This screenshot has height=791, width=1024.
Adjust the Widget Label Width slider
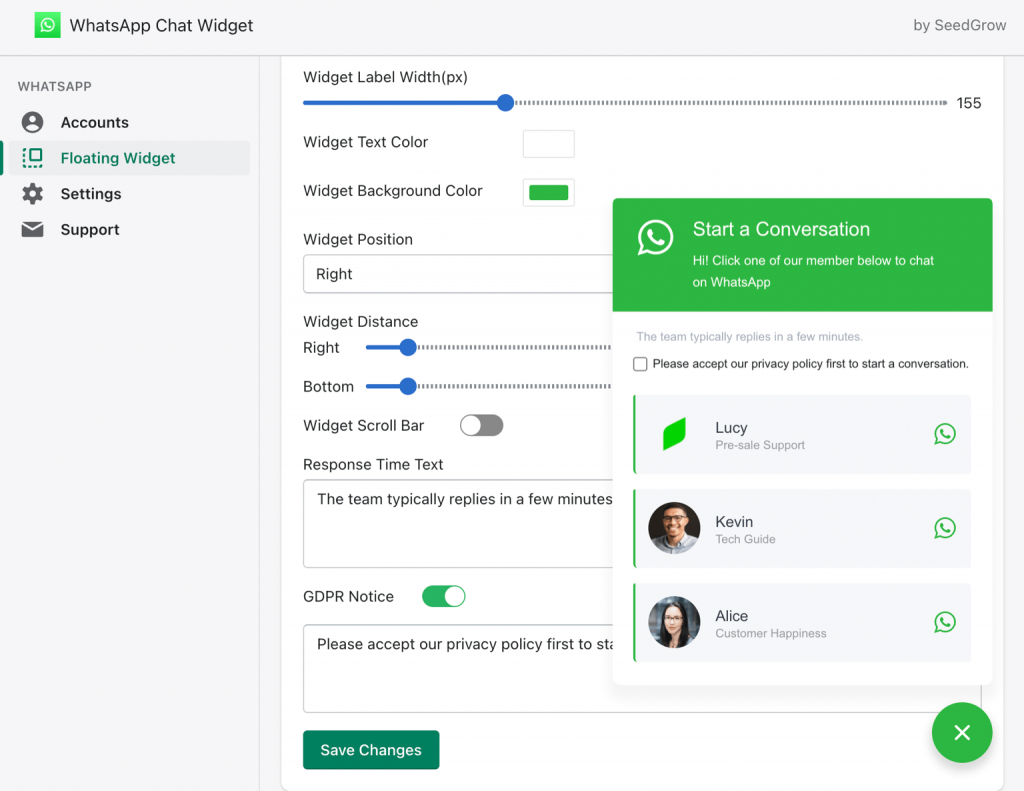505,102
